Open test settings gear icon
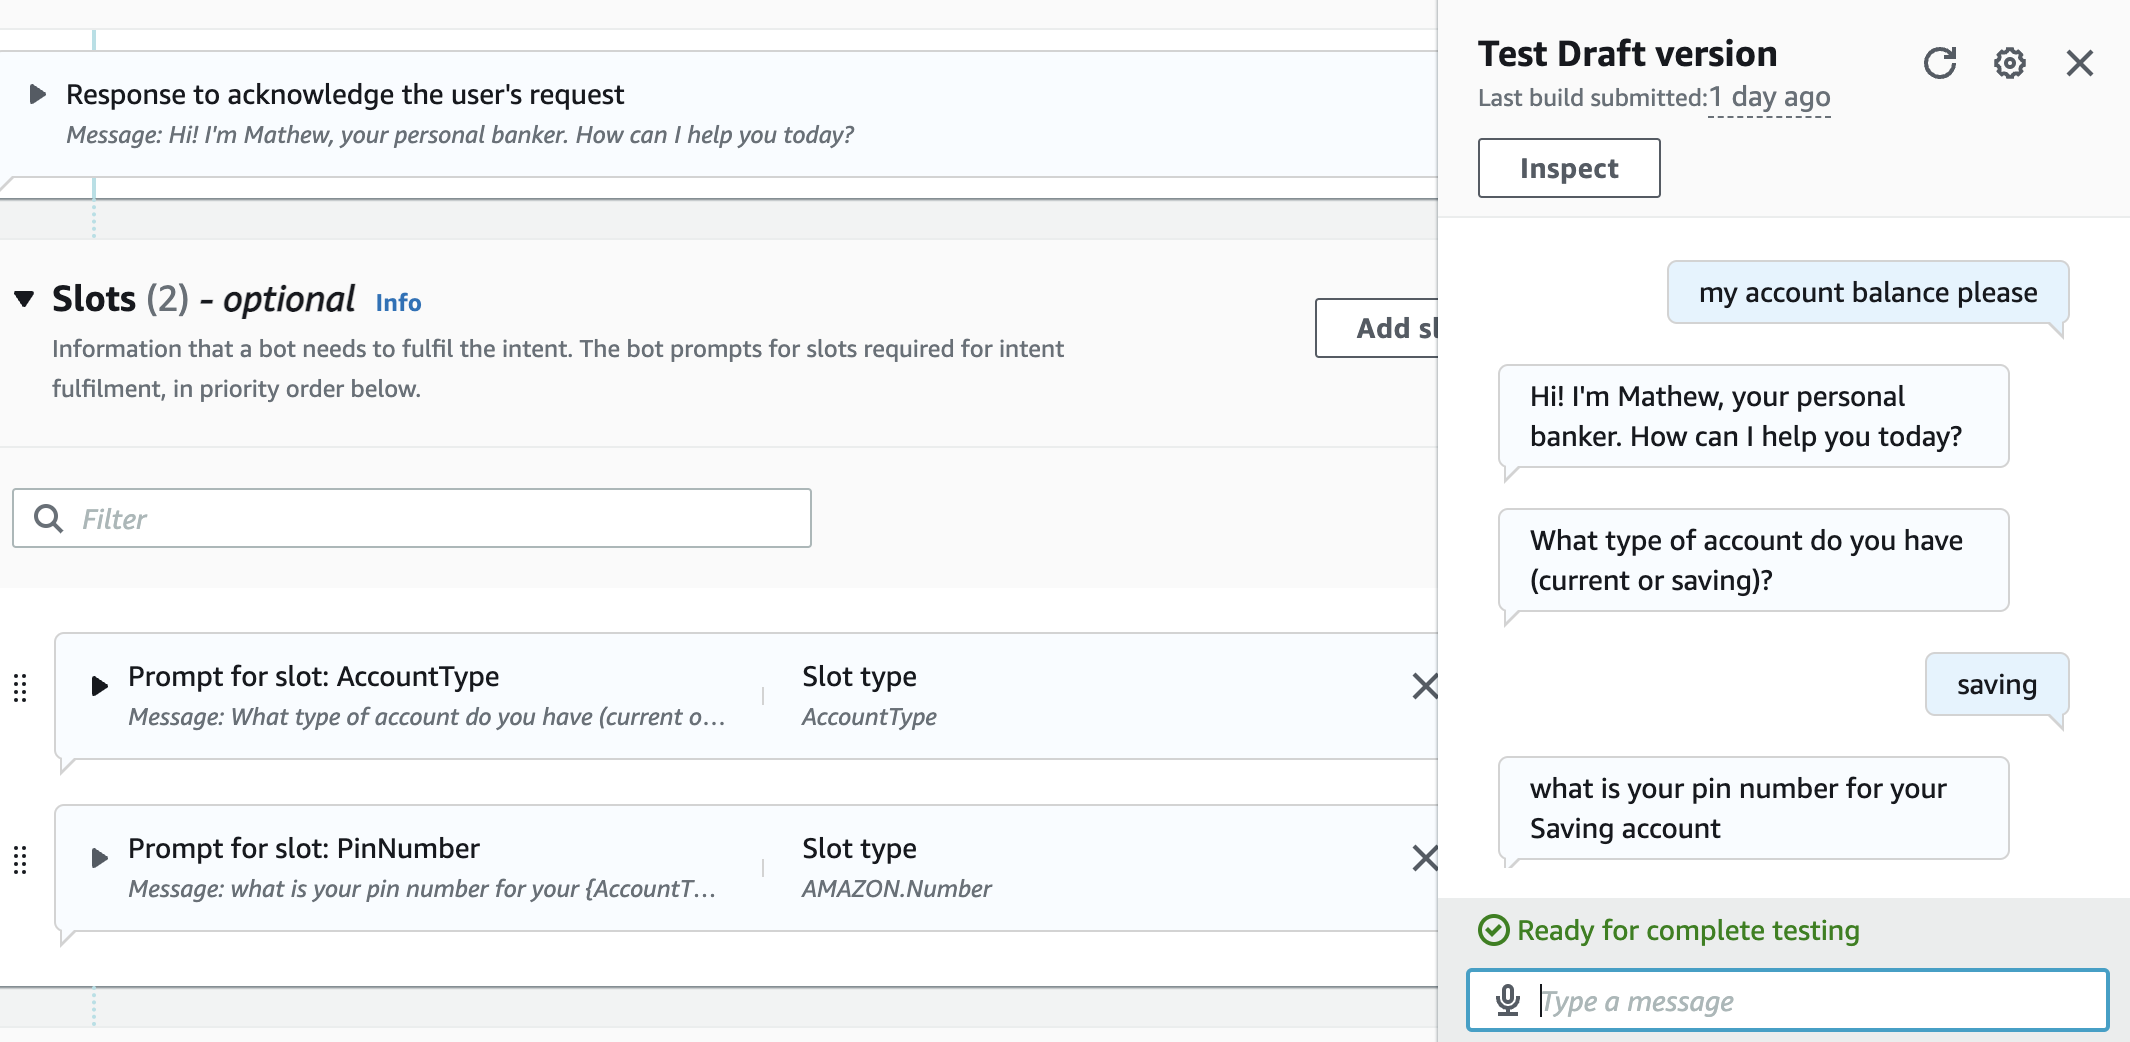The height and width of the screenshot is (1042, 2130). coord(2009,63)
